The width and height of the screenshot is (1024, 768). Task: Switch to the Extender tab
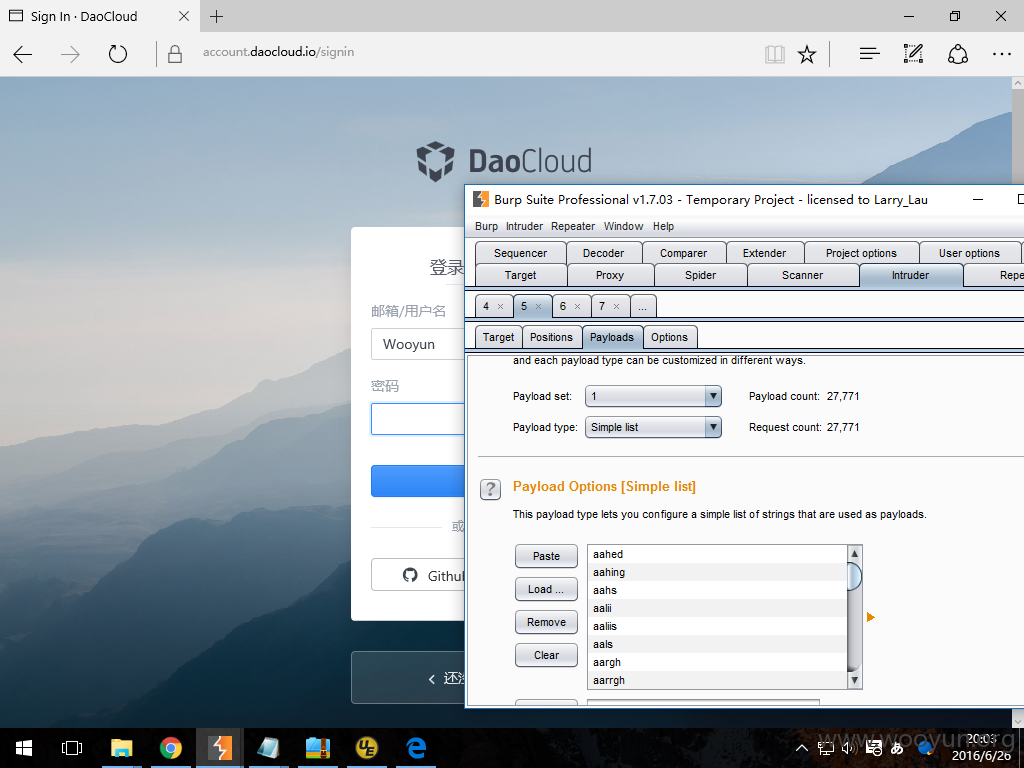pos(764,253)
